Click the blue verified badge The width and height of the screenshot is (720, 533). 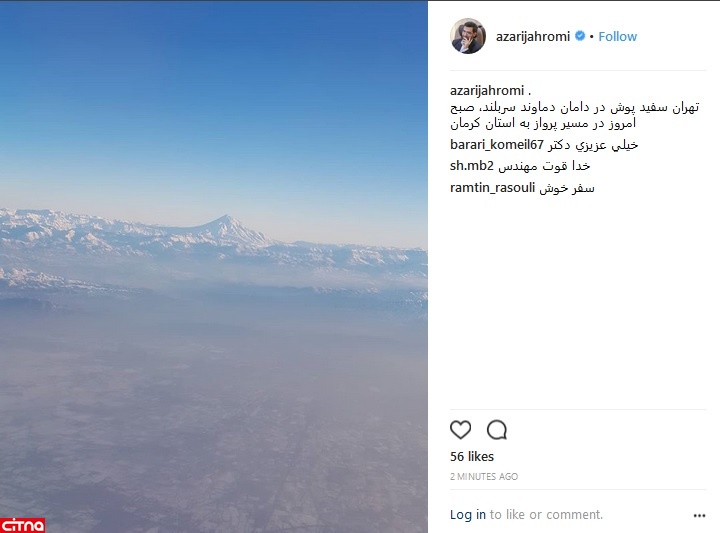(580, 36)
